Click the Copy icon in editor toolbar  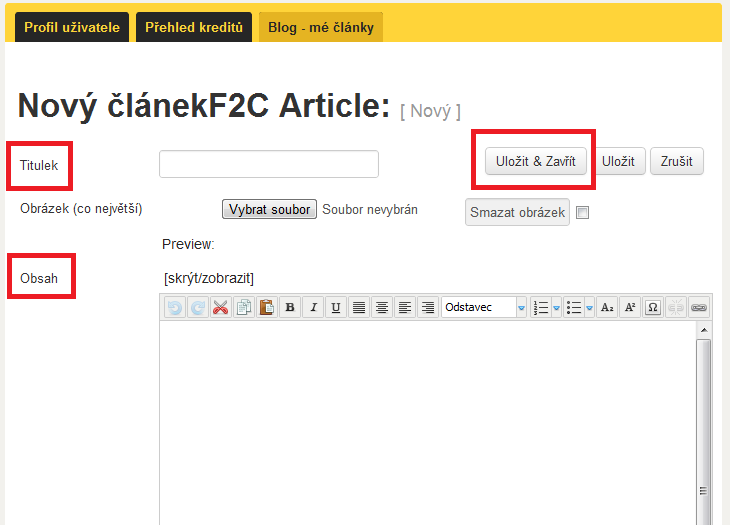(x=243, y=308)
